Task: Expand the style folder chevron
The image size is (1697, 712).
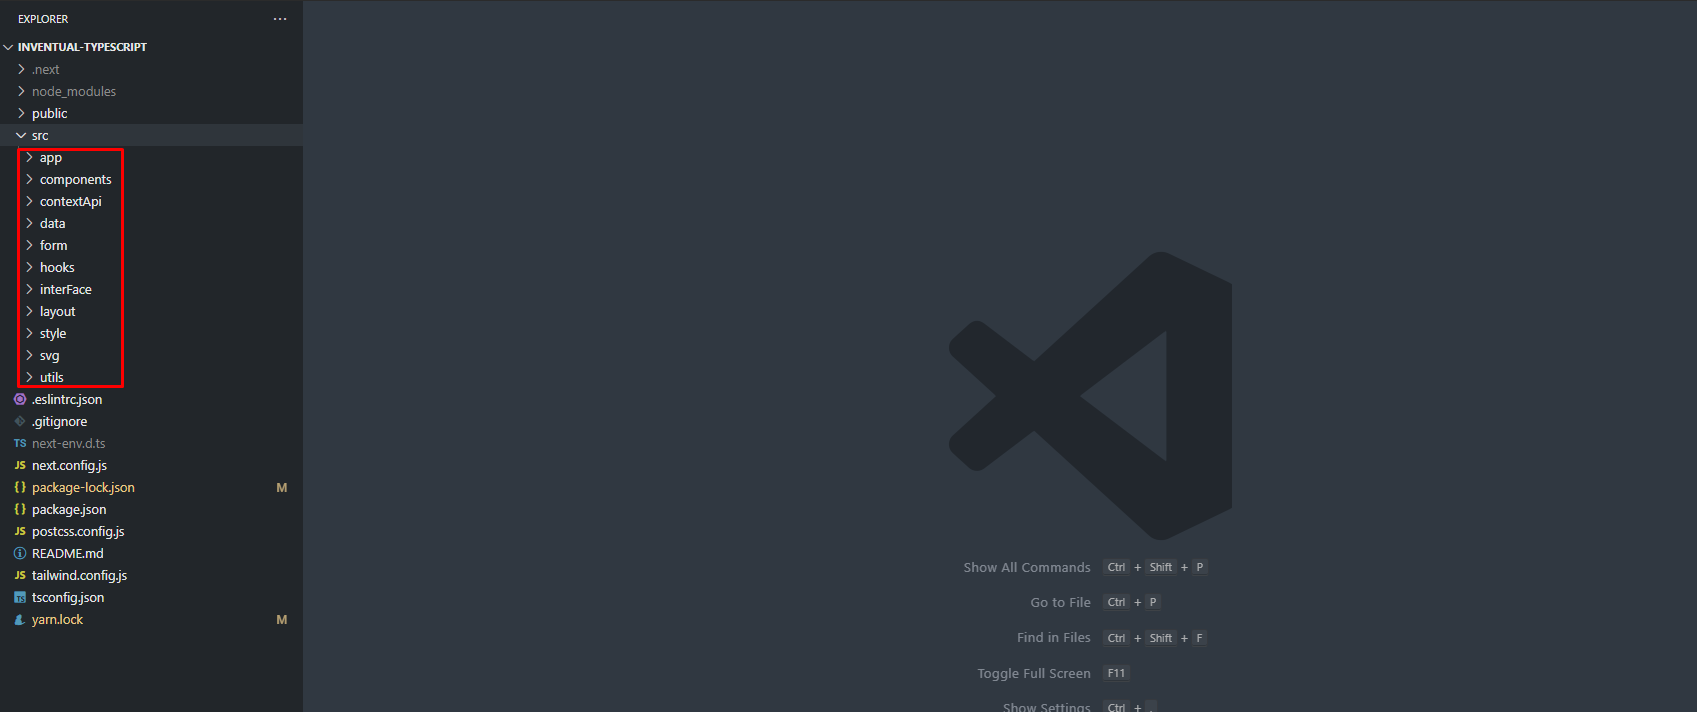Action: 29,333
